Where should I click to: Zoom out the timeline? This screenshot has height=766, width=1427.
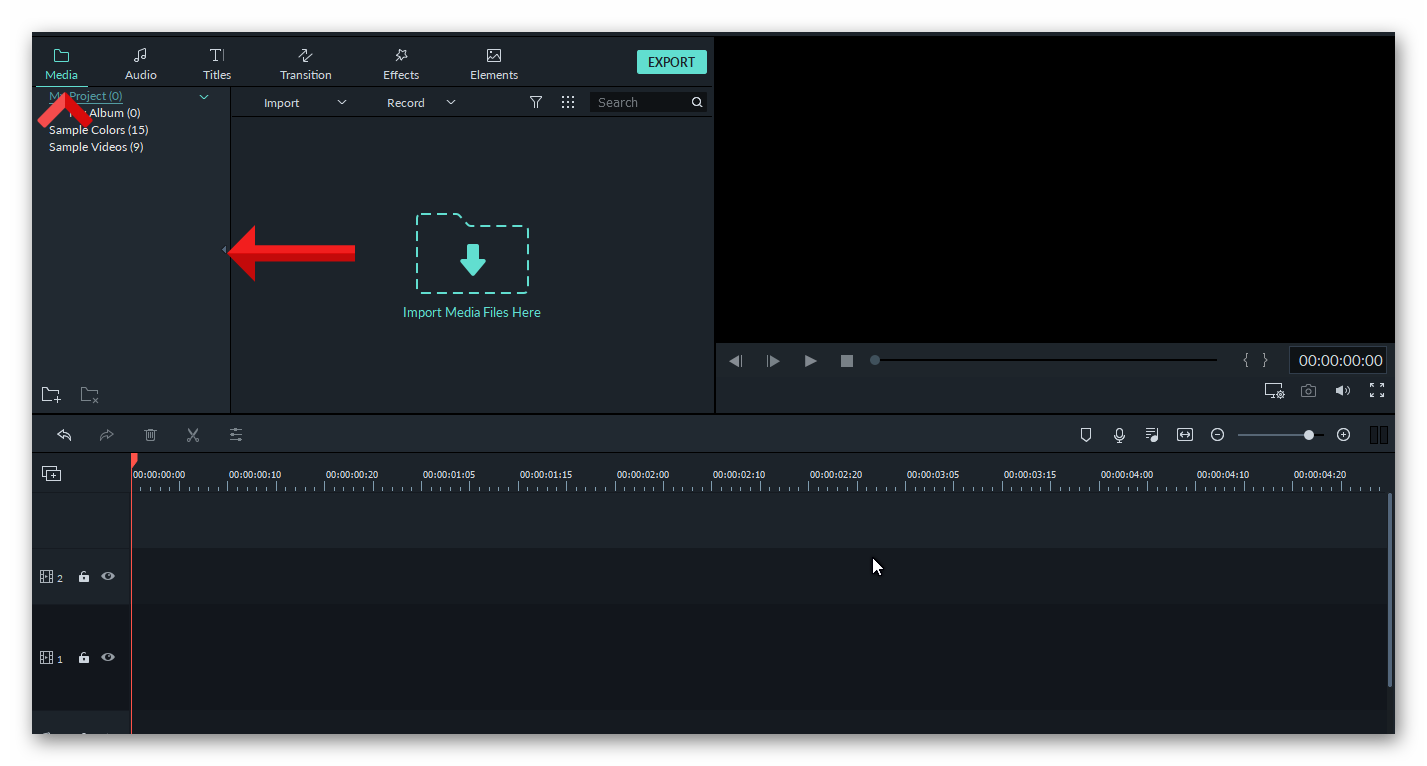pyautogui.click(x=1217, y=435)
